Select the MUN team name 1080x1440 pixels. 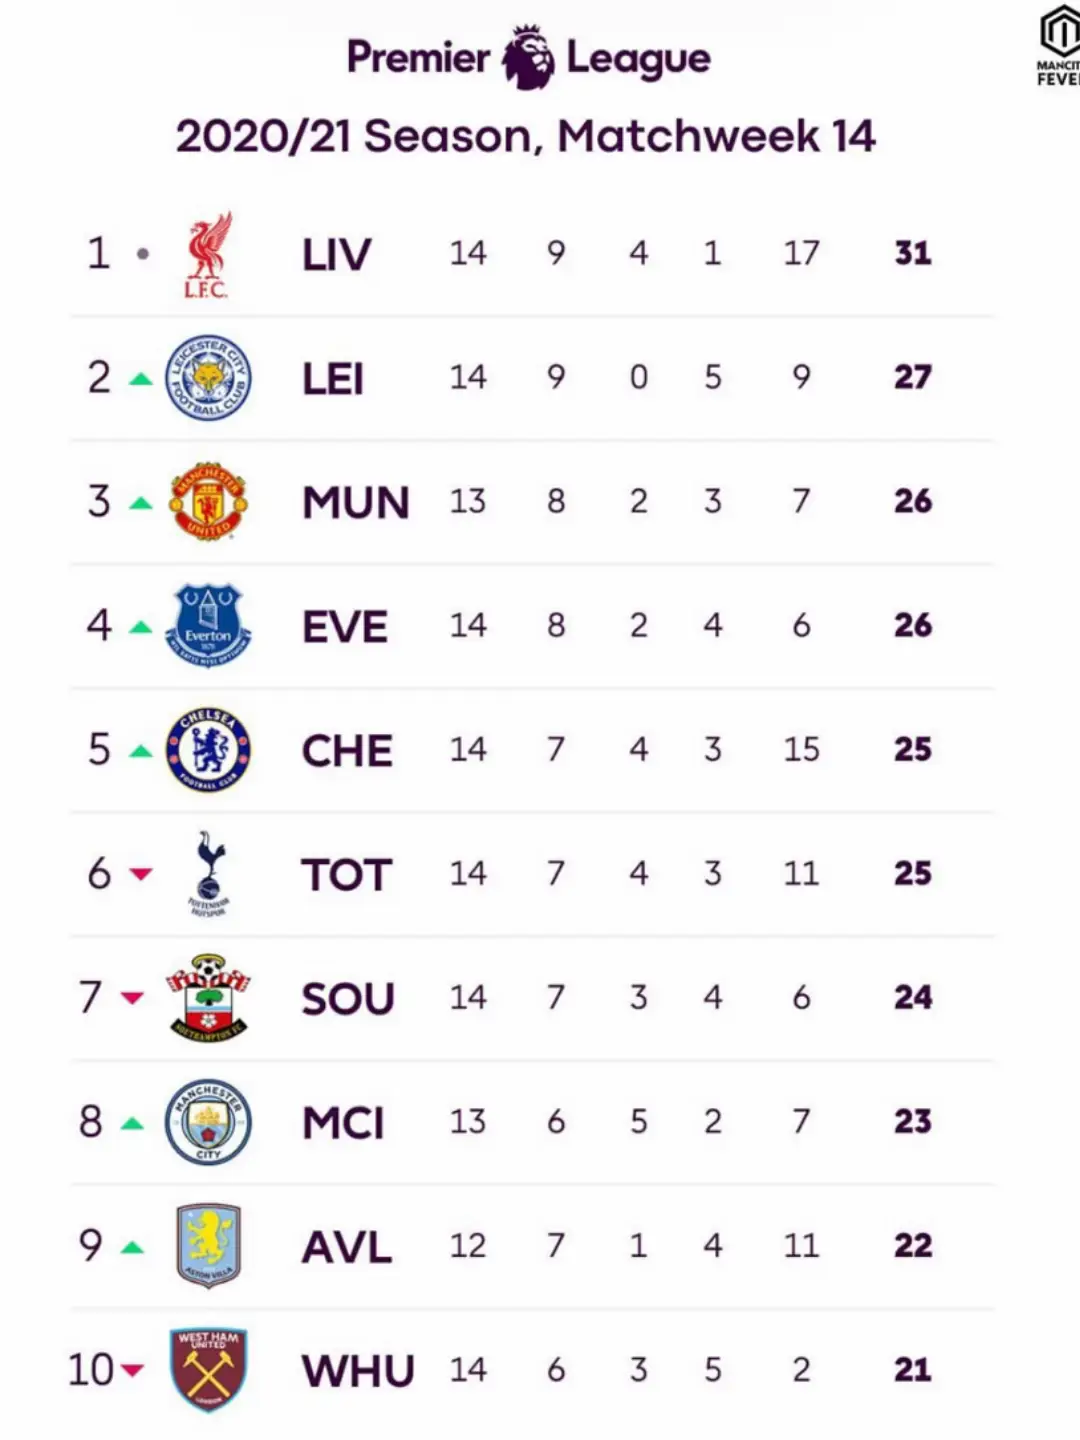tap(356, 502)
